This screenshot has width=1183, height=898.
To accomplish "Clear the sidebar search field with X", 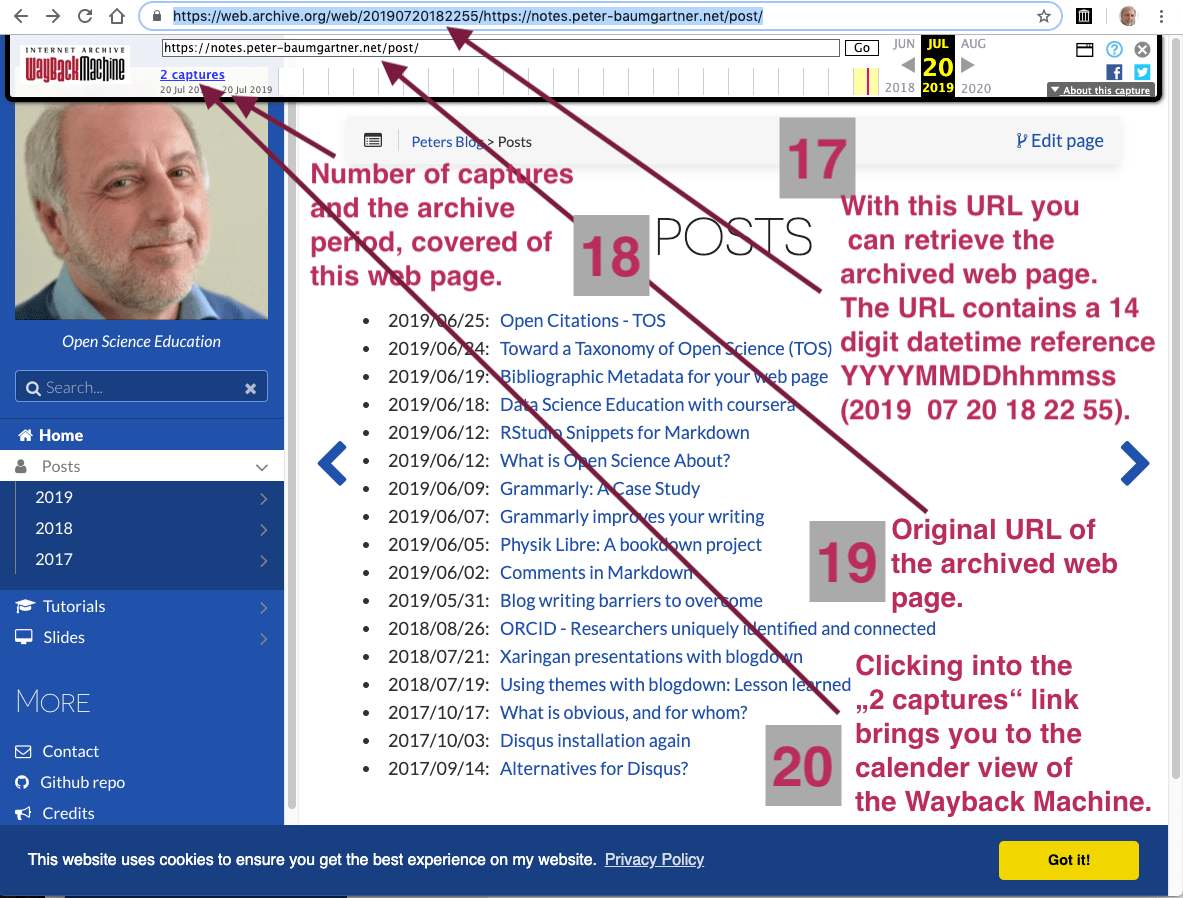I will coord(250,388).
